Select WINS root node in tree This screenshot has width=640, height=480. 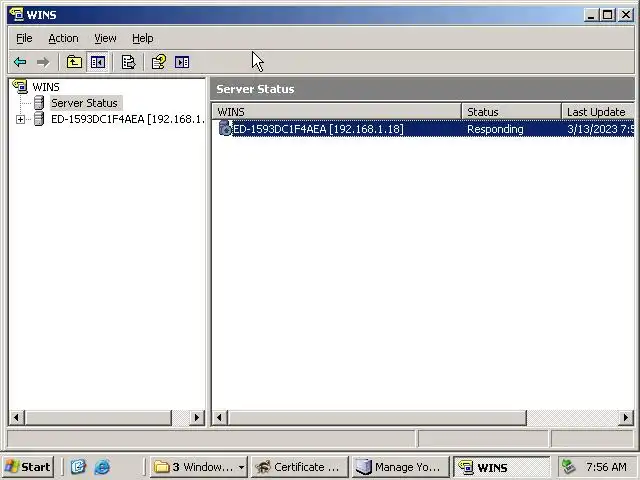46,87
